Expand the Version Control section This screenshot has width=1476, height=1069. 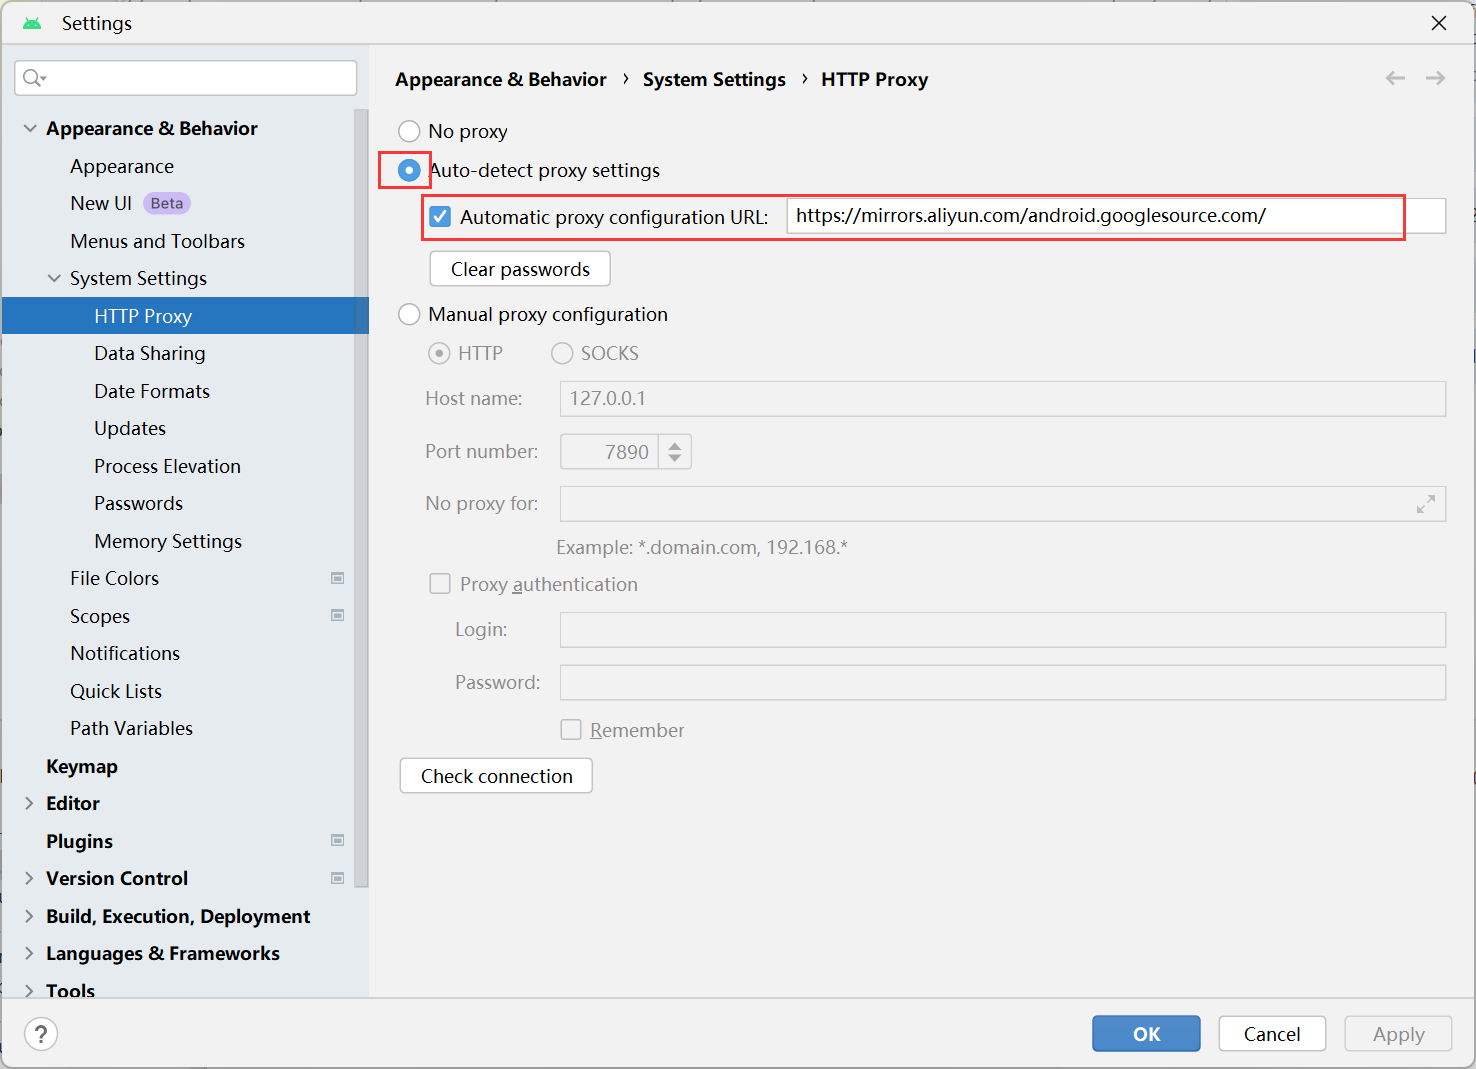pos(29,878)
